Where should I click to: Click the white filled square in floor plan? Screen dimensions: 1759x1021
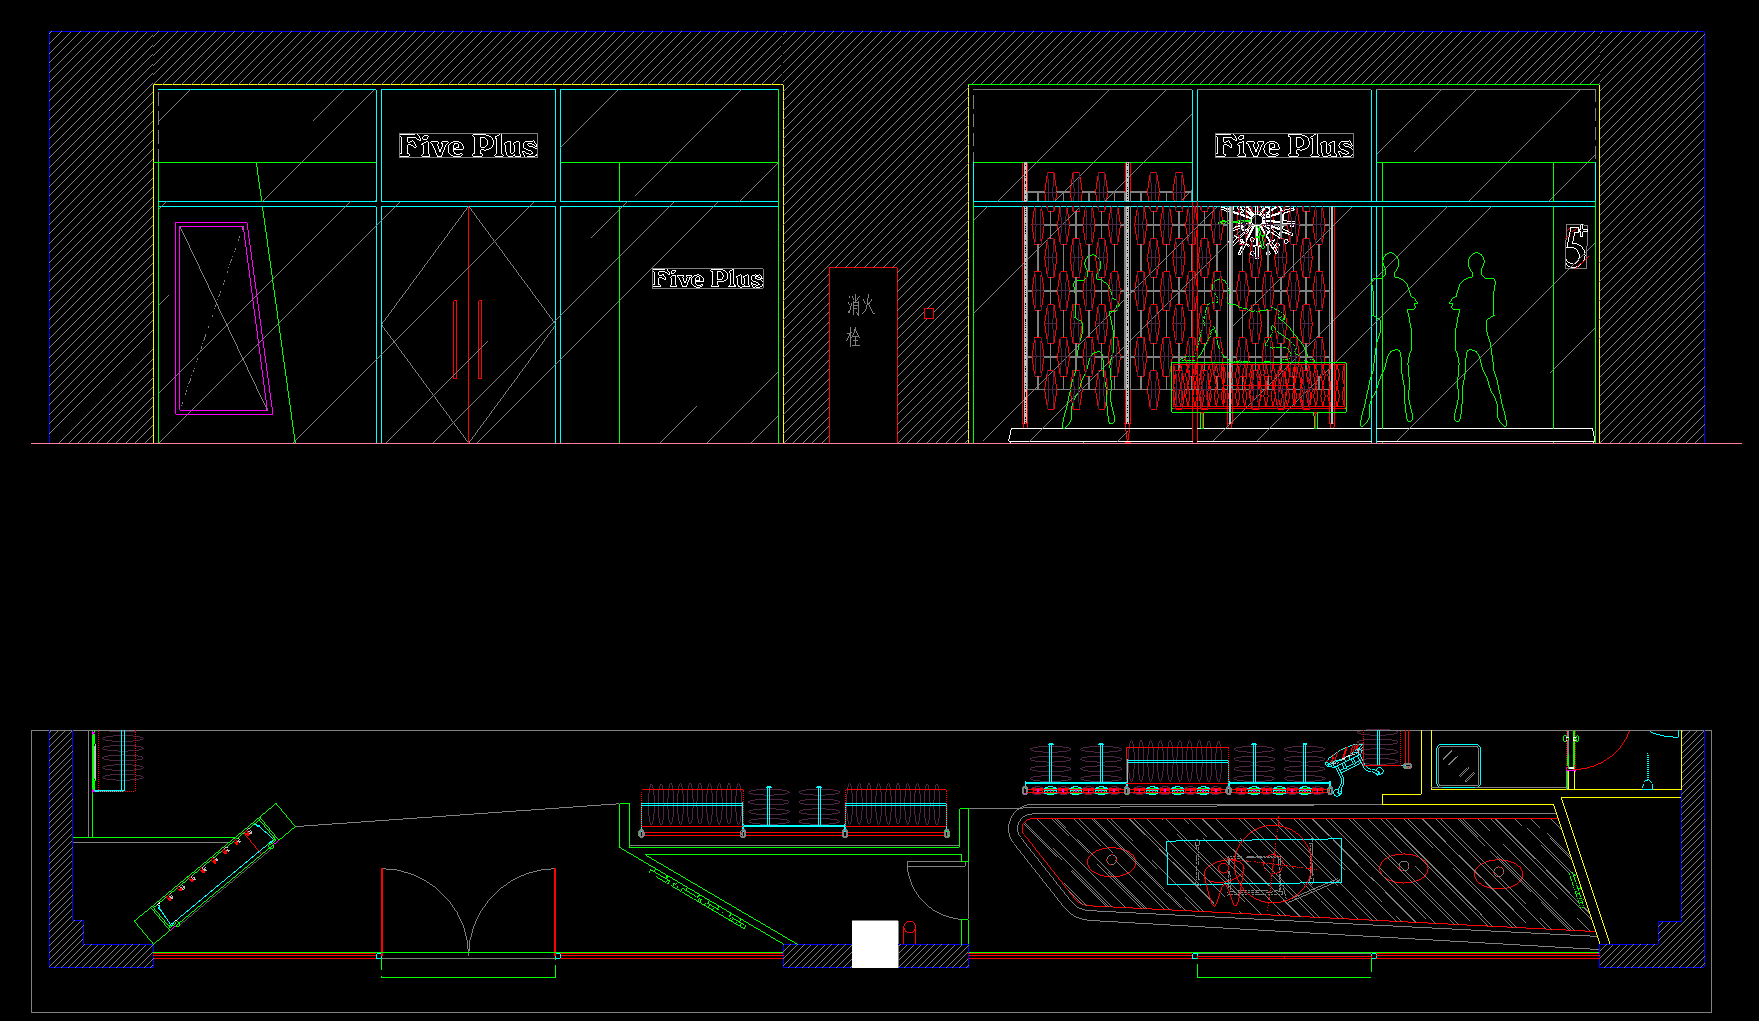pos(875,944)
